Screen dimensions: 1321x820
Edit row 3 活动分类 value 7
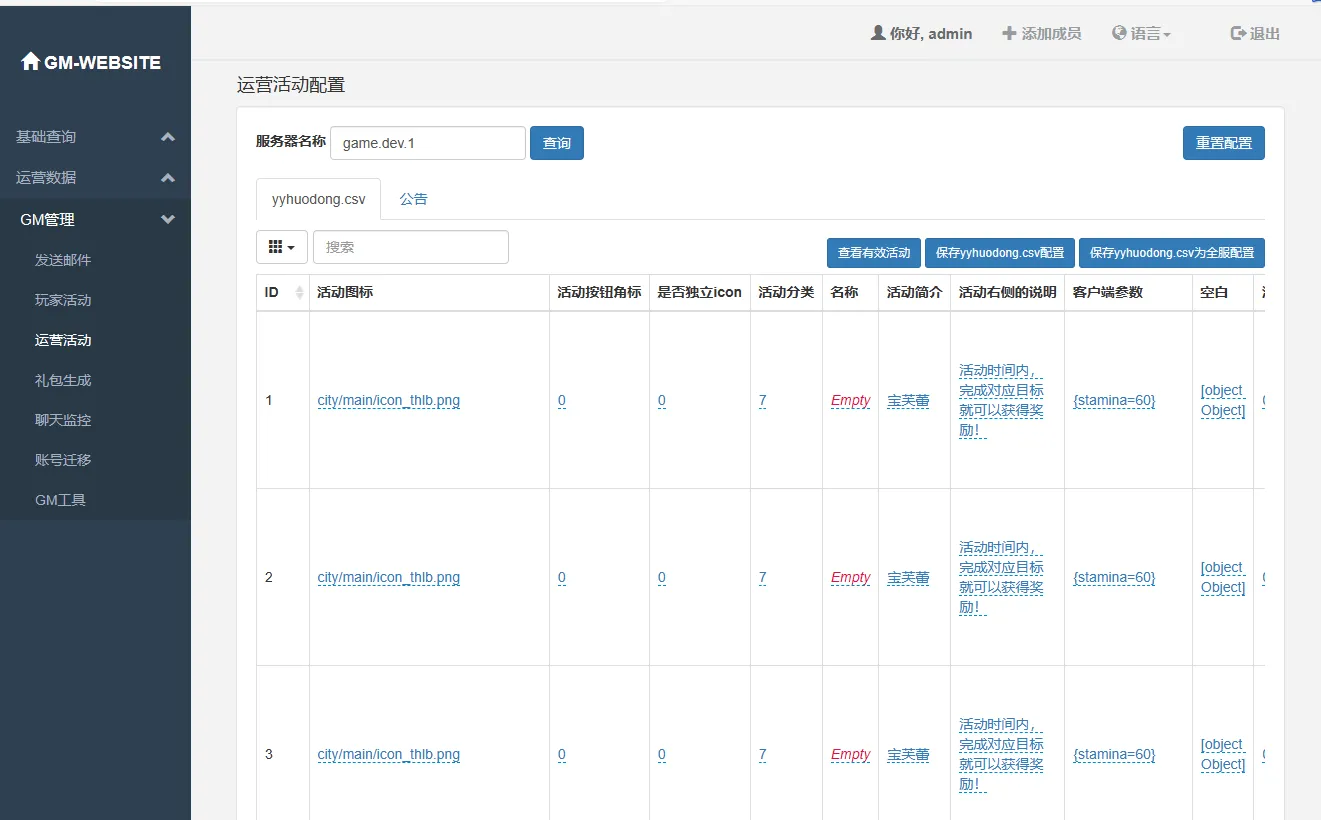(x=762, y=754)
